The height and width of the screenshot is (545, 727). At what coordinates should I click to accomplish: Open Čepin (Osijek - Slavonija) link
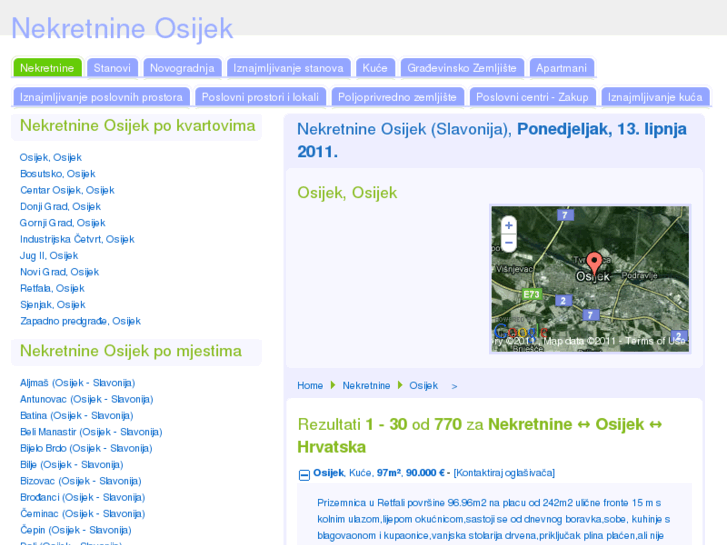pyautogui.click(x=76, y=530)
